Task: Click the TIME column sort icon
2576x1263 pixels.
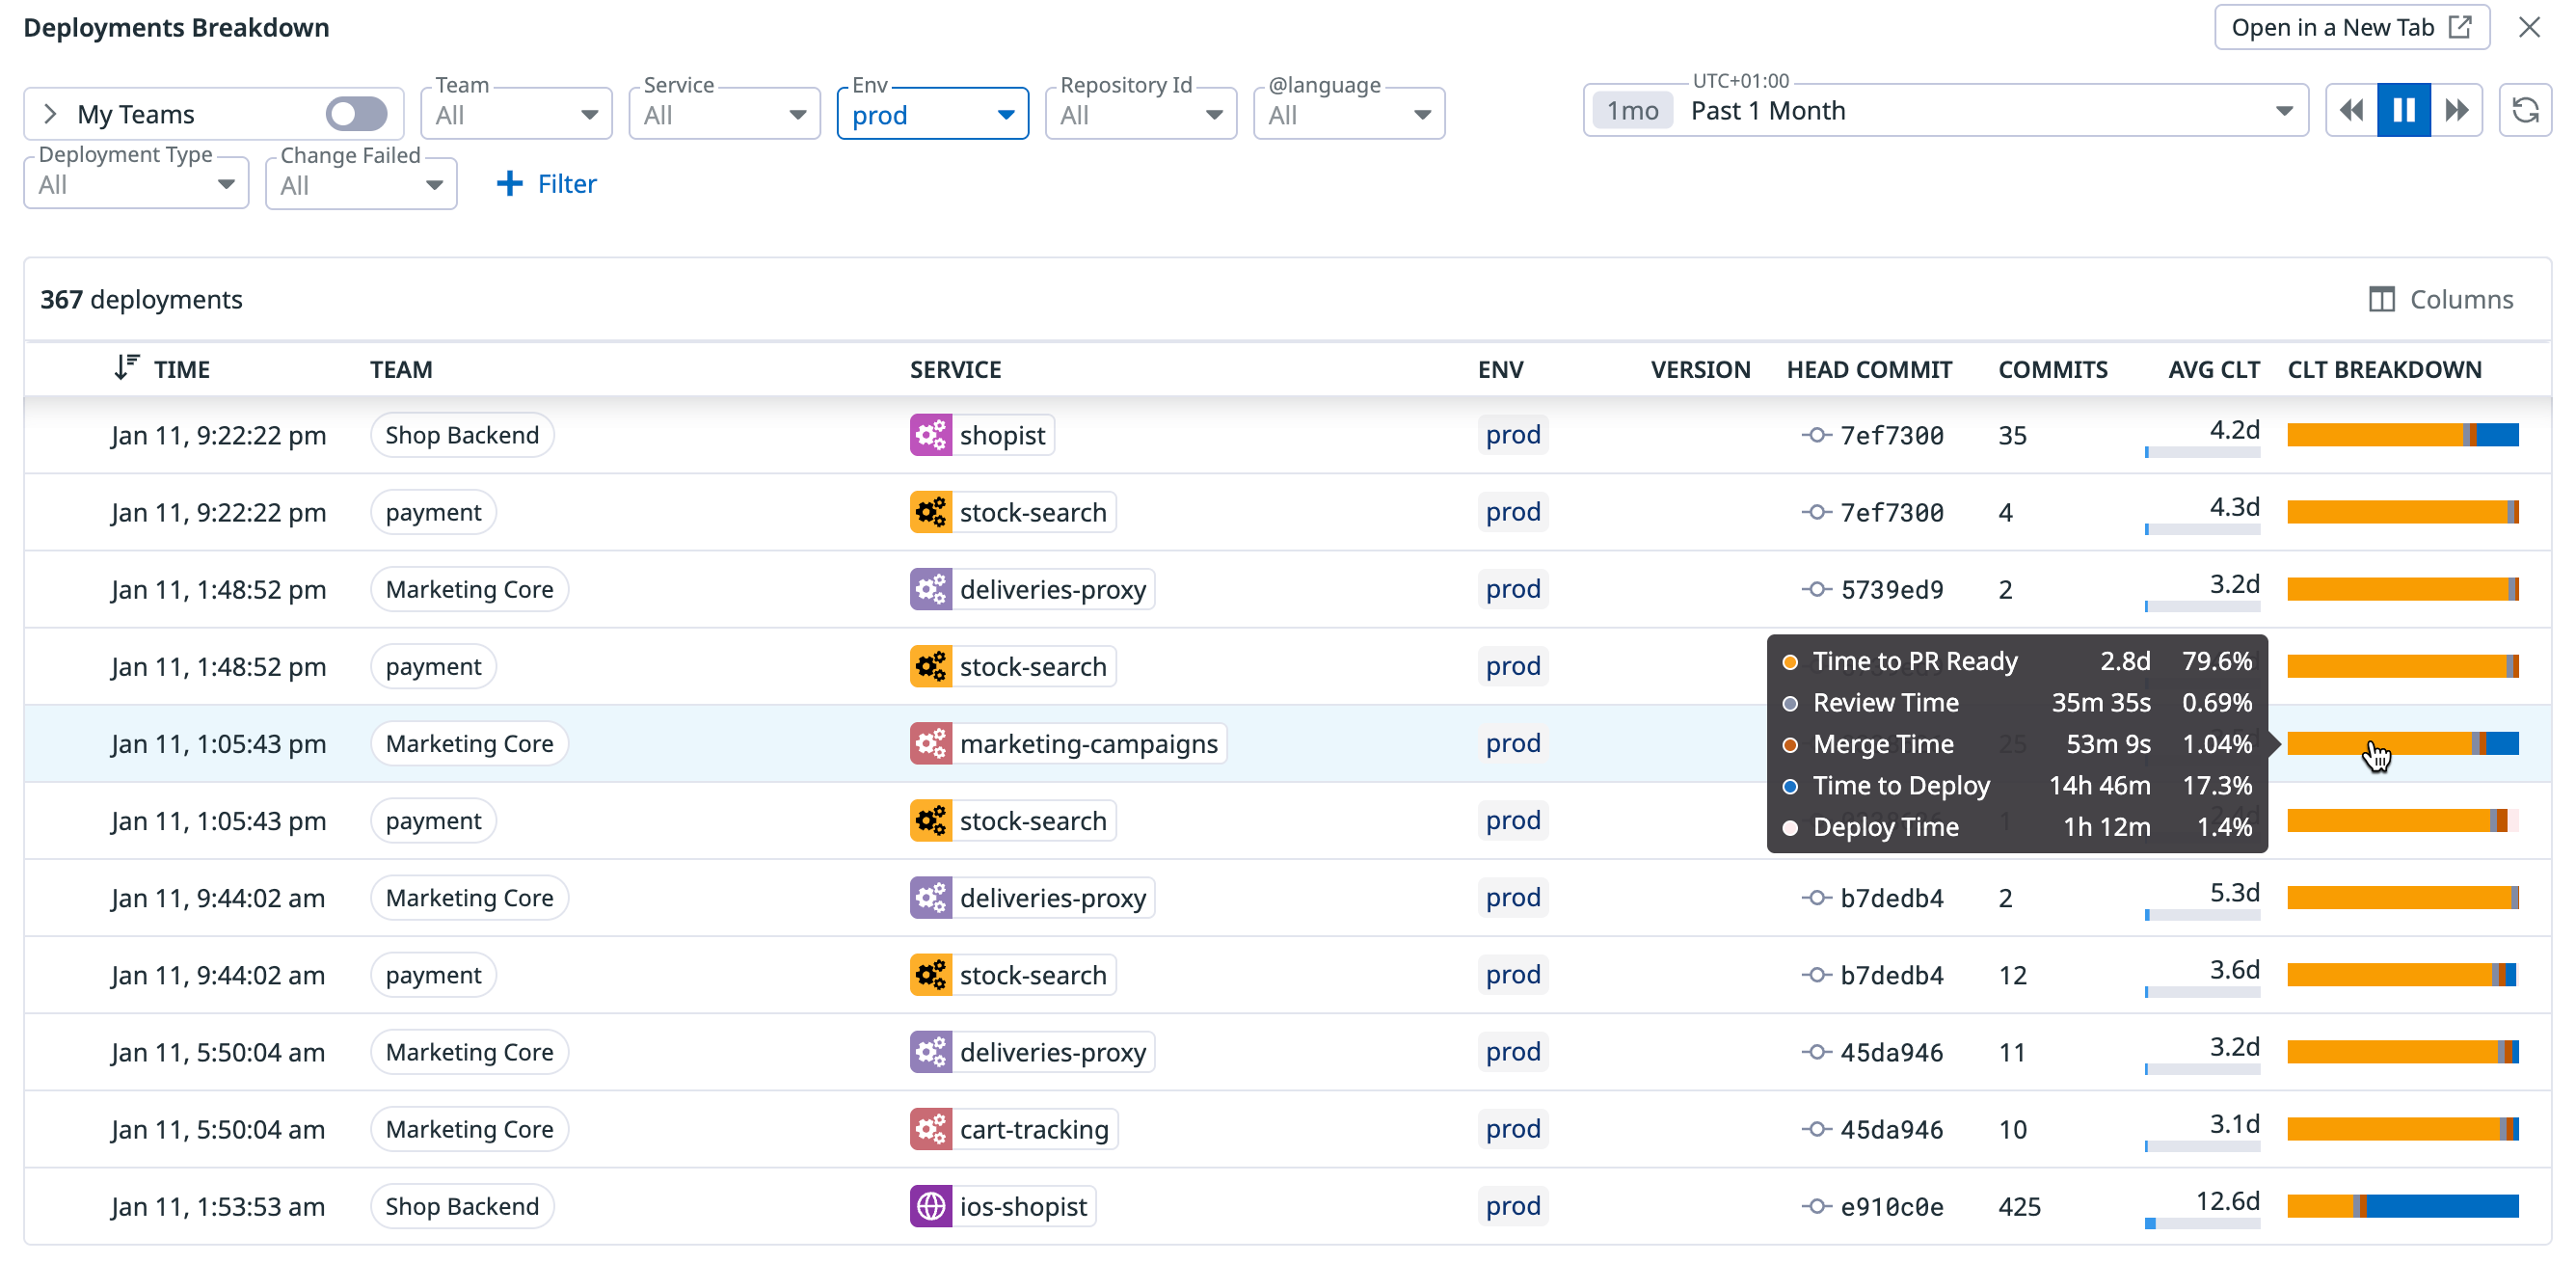Action: 126,368
